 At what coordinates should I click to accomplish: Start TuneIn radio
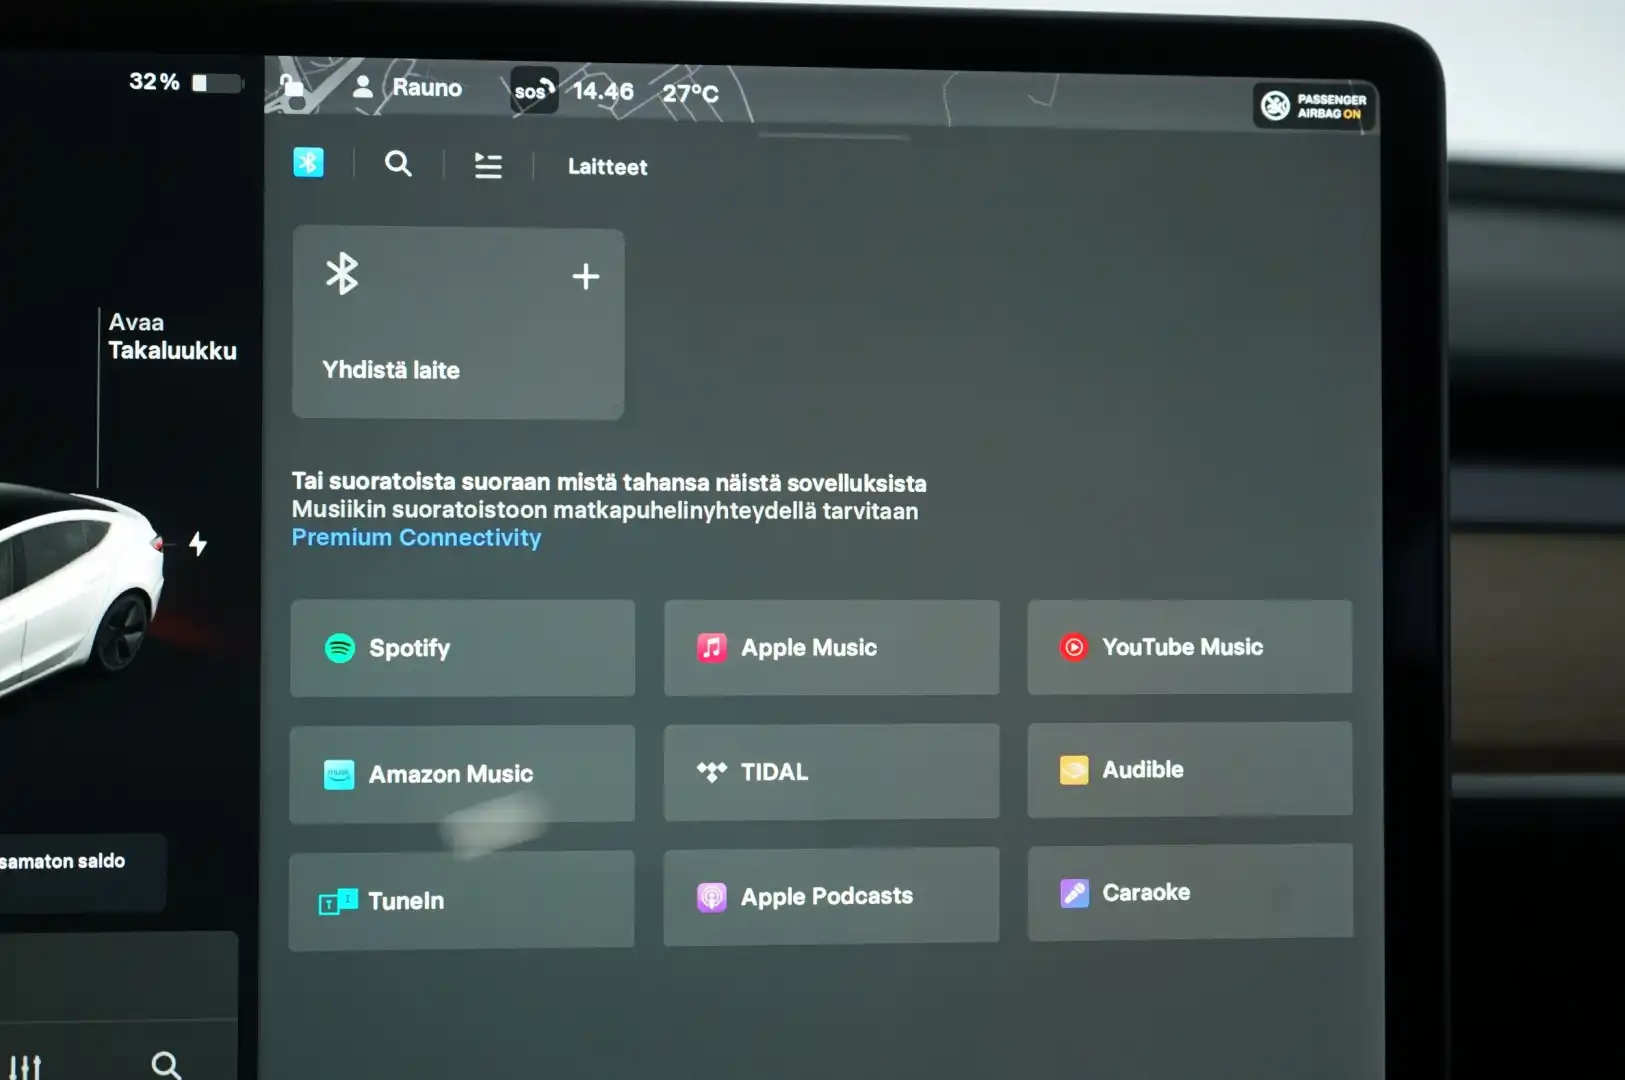[461, 900]
